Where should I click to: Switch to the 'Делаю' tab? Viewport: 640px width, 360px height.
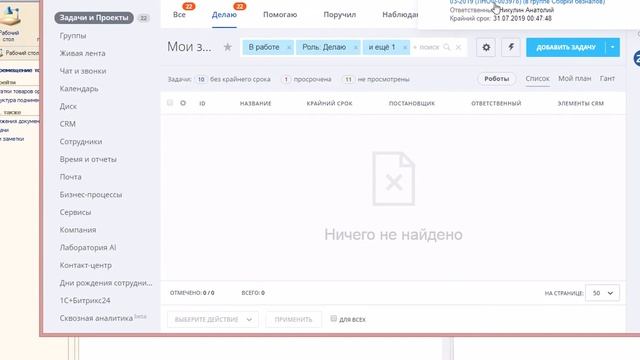(x=224, y=15)
